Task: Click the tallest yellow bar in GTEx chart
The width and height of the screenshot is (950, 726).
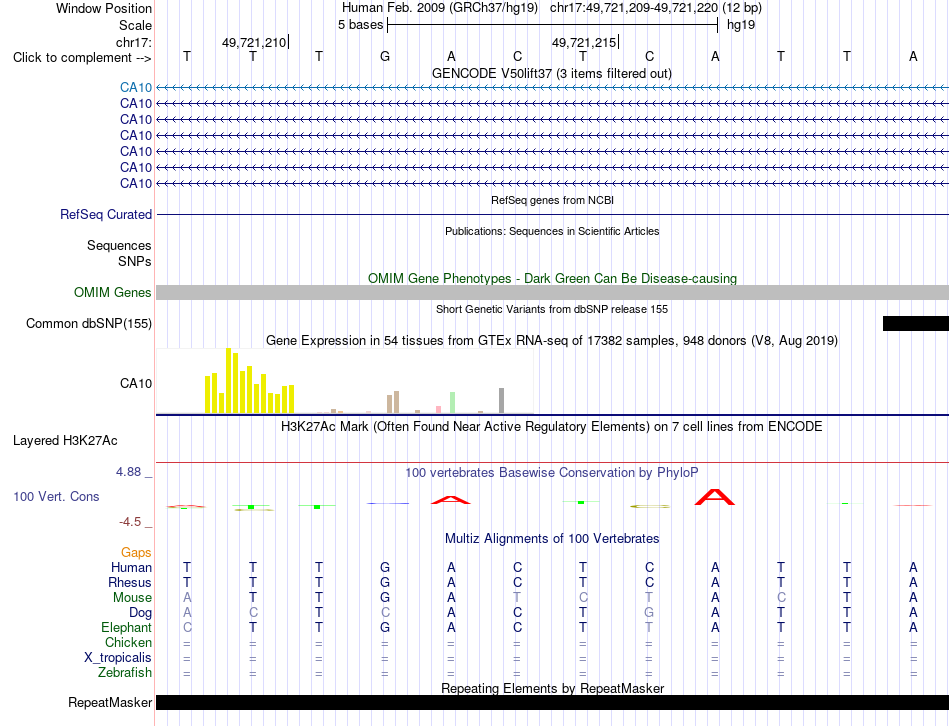Action: pos(229,381)
